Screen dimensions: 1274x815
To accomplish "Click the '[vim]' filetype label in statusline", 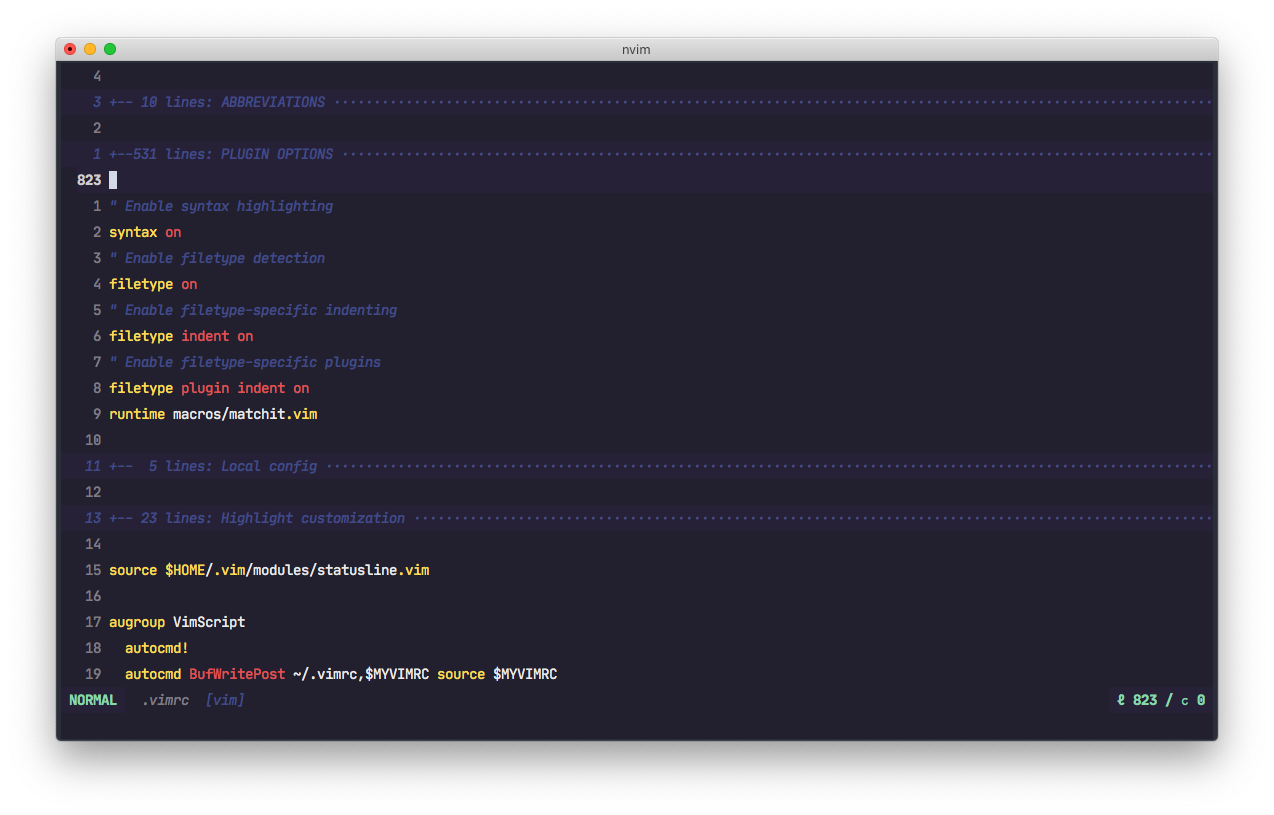I will click(225, 700).
